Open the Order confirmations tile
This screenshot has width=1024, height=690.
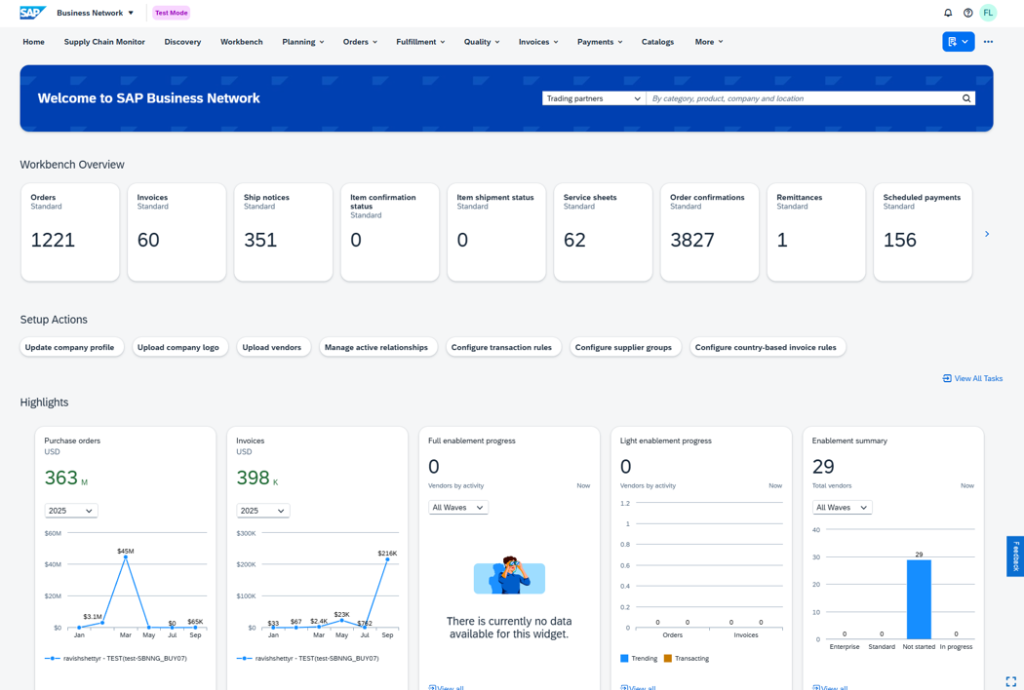[710, 232]
